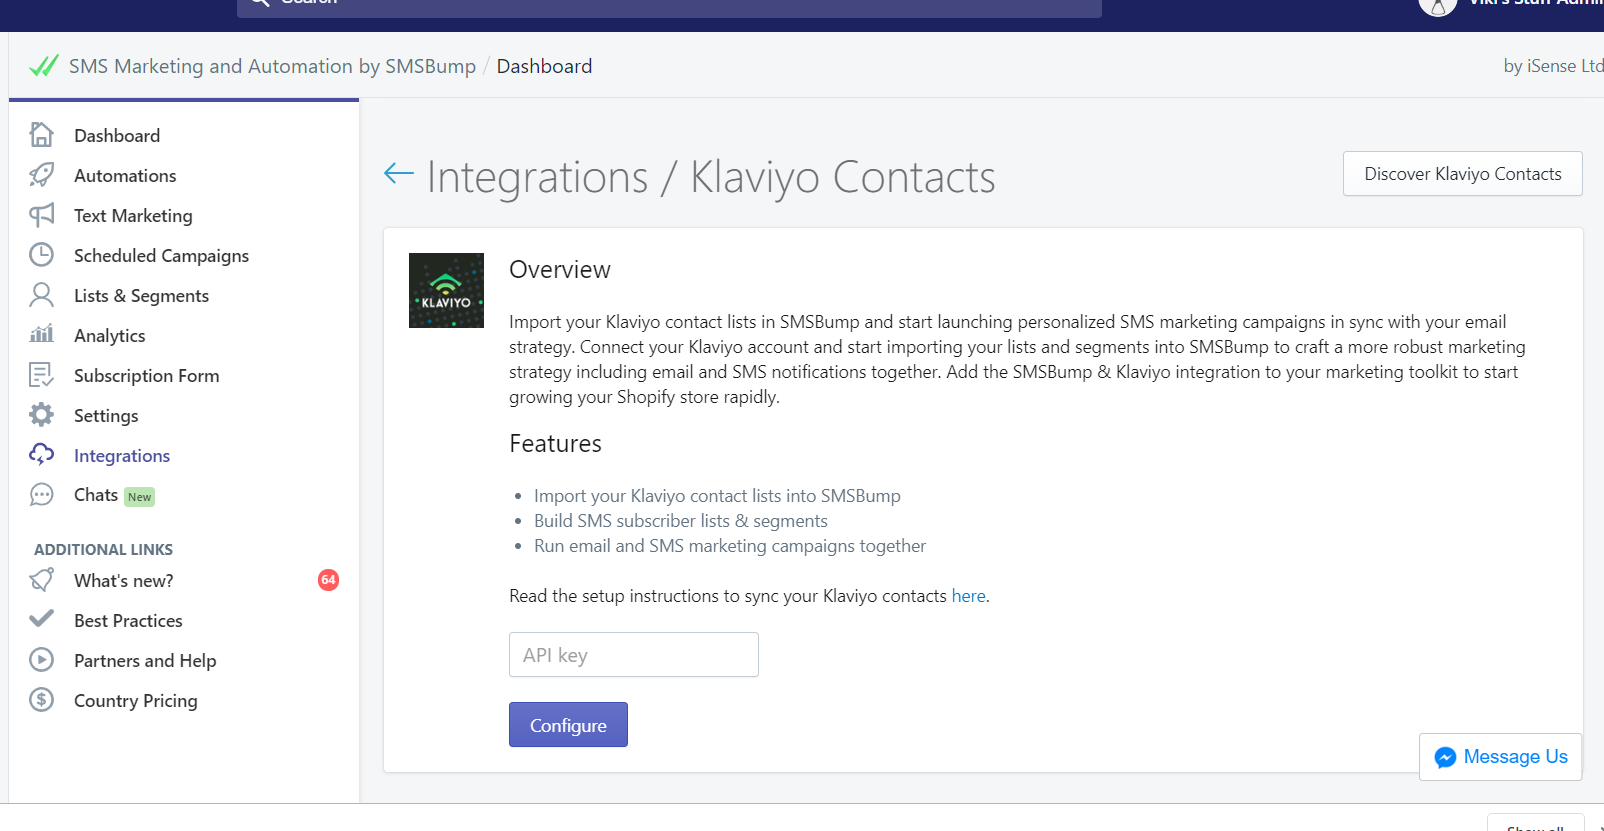Screen dimensions: 1604x831
Task: Open Scheduled Campaigns
Action: tap(161, 256)
